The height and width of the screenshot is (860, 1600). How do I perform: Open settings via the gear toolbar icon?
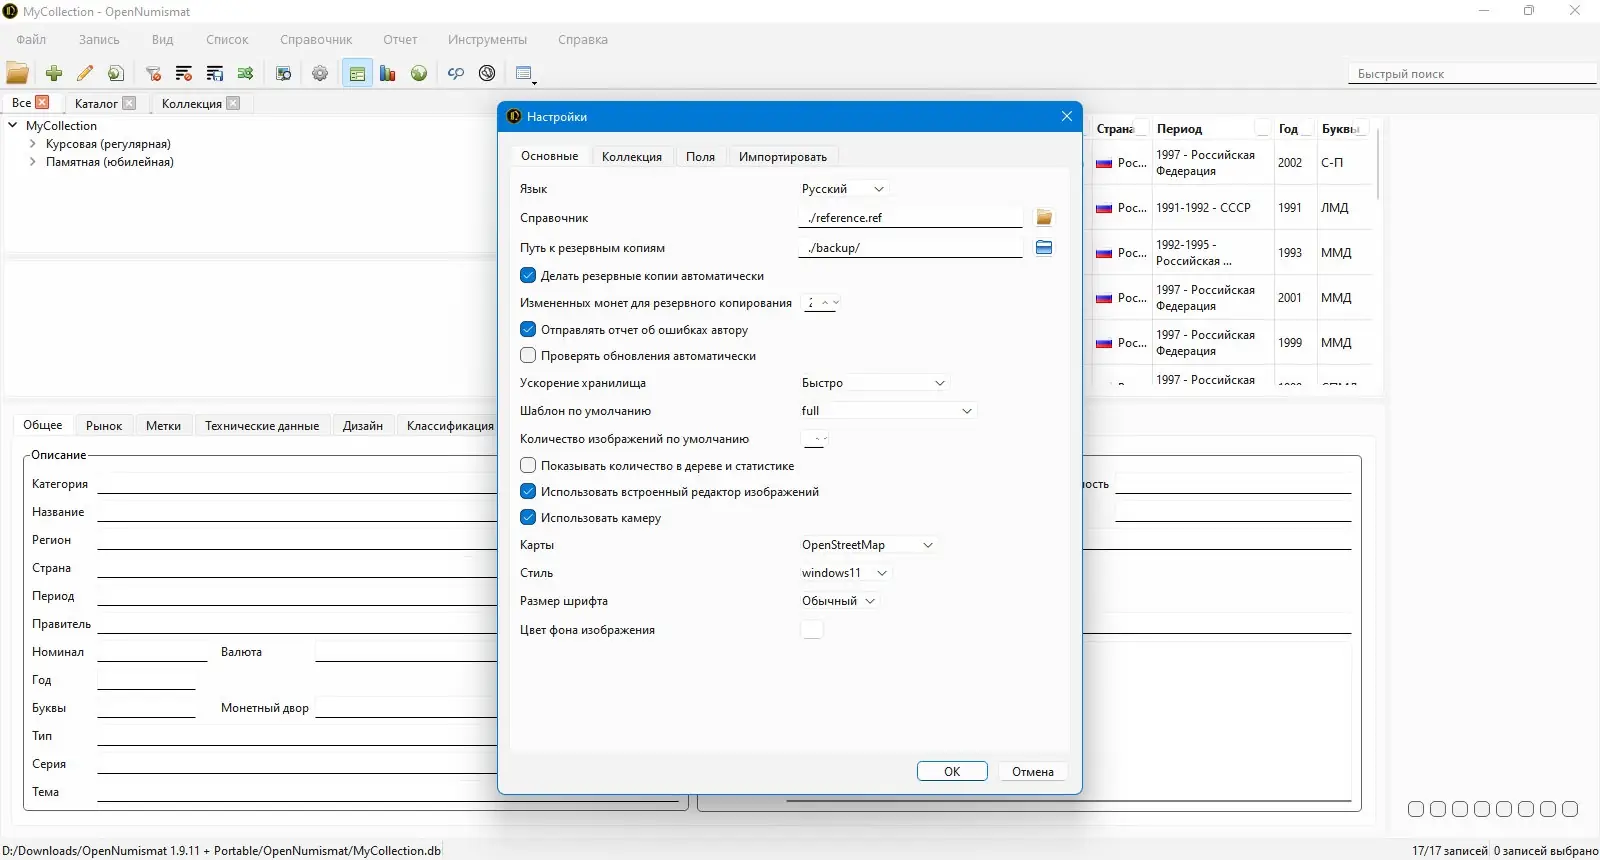point(320,73)
